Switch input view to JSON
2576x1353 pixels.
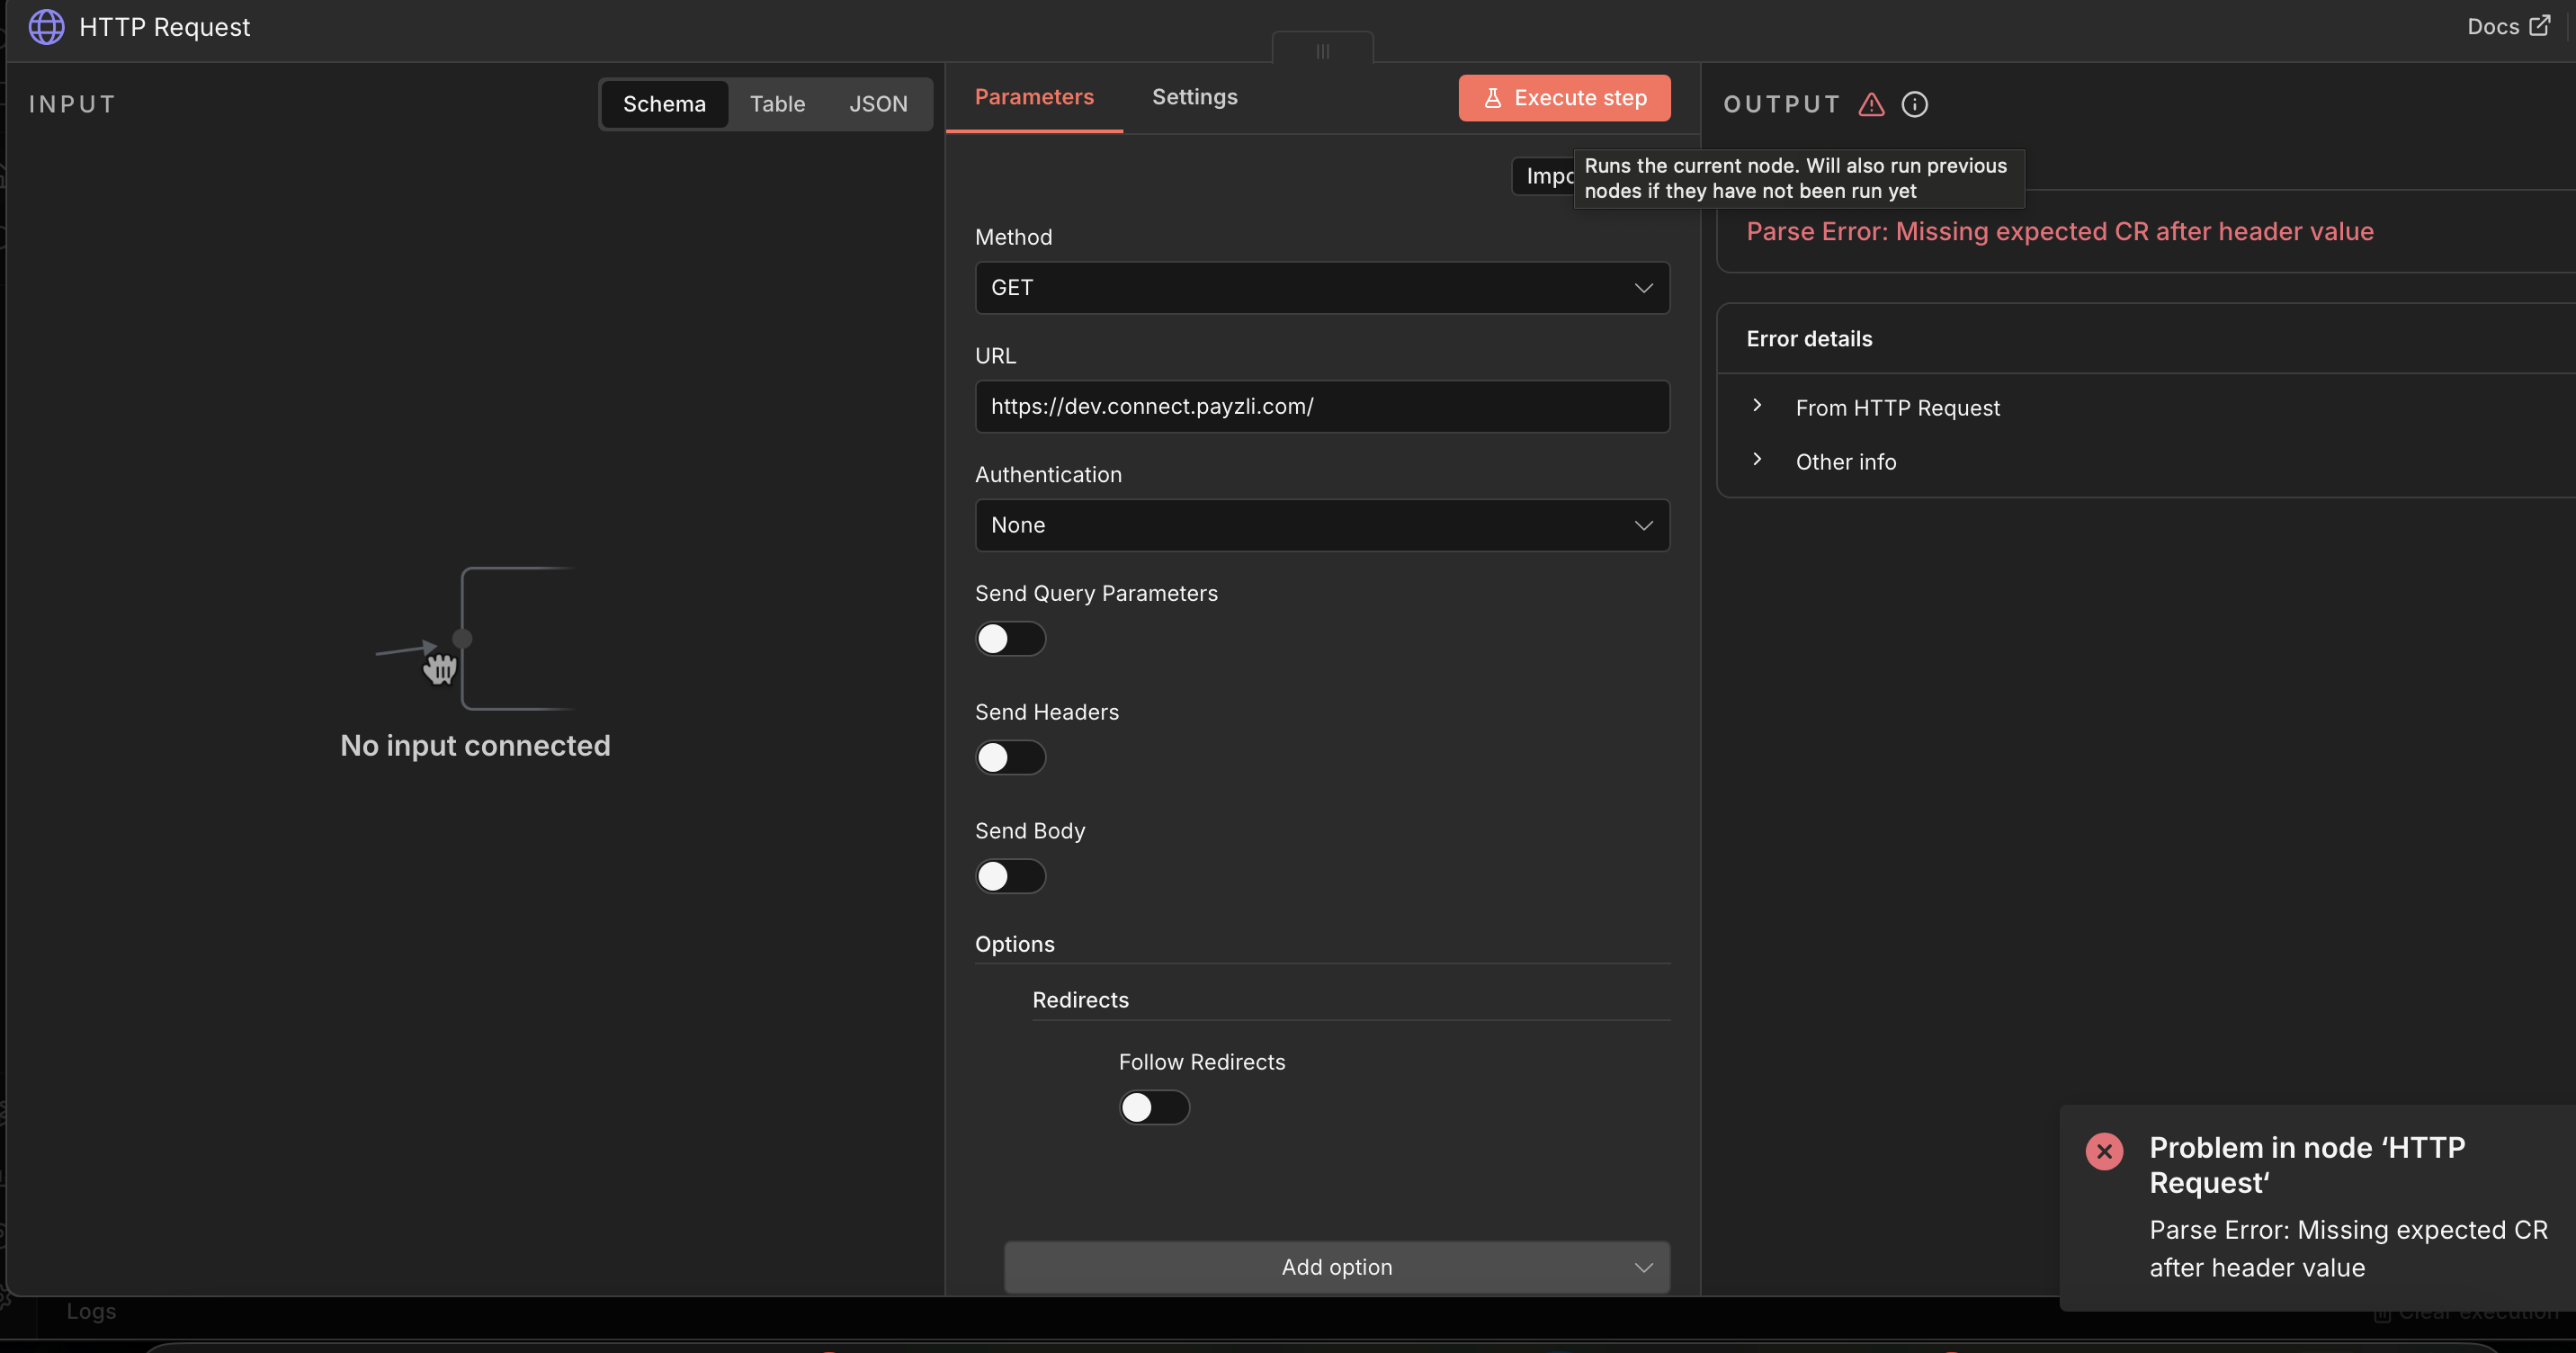[877, 104]
